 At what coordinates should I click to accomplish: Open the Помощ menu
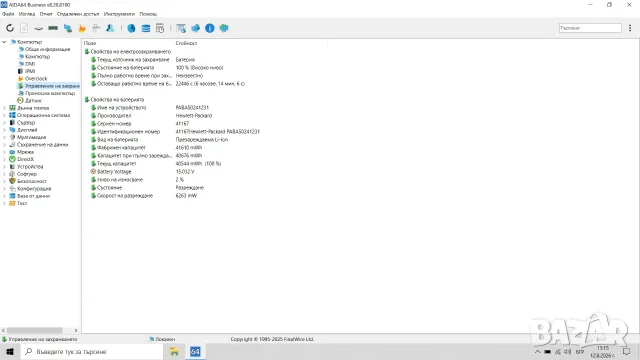click(x=148, y=14)
